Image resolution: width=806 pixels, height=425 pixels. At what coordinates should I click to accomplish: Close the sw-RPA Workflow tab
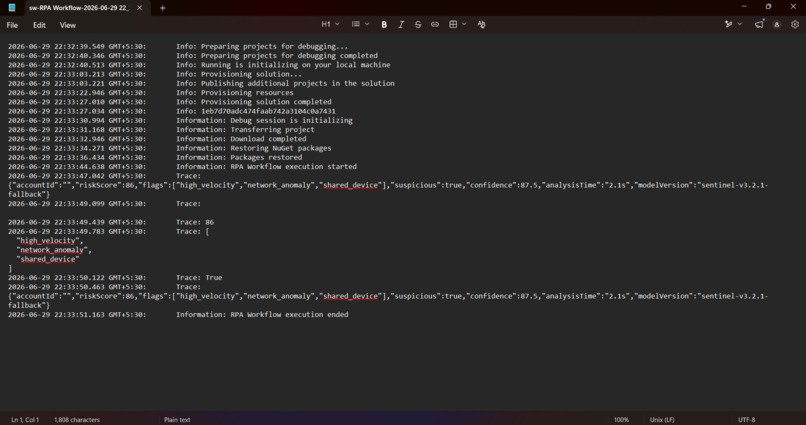coord(139,8)
